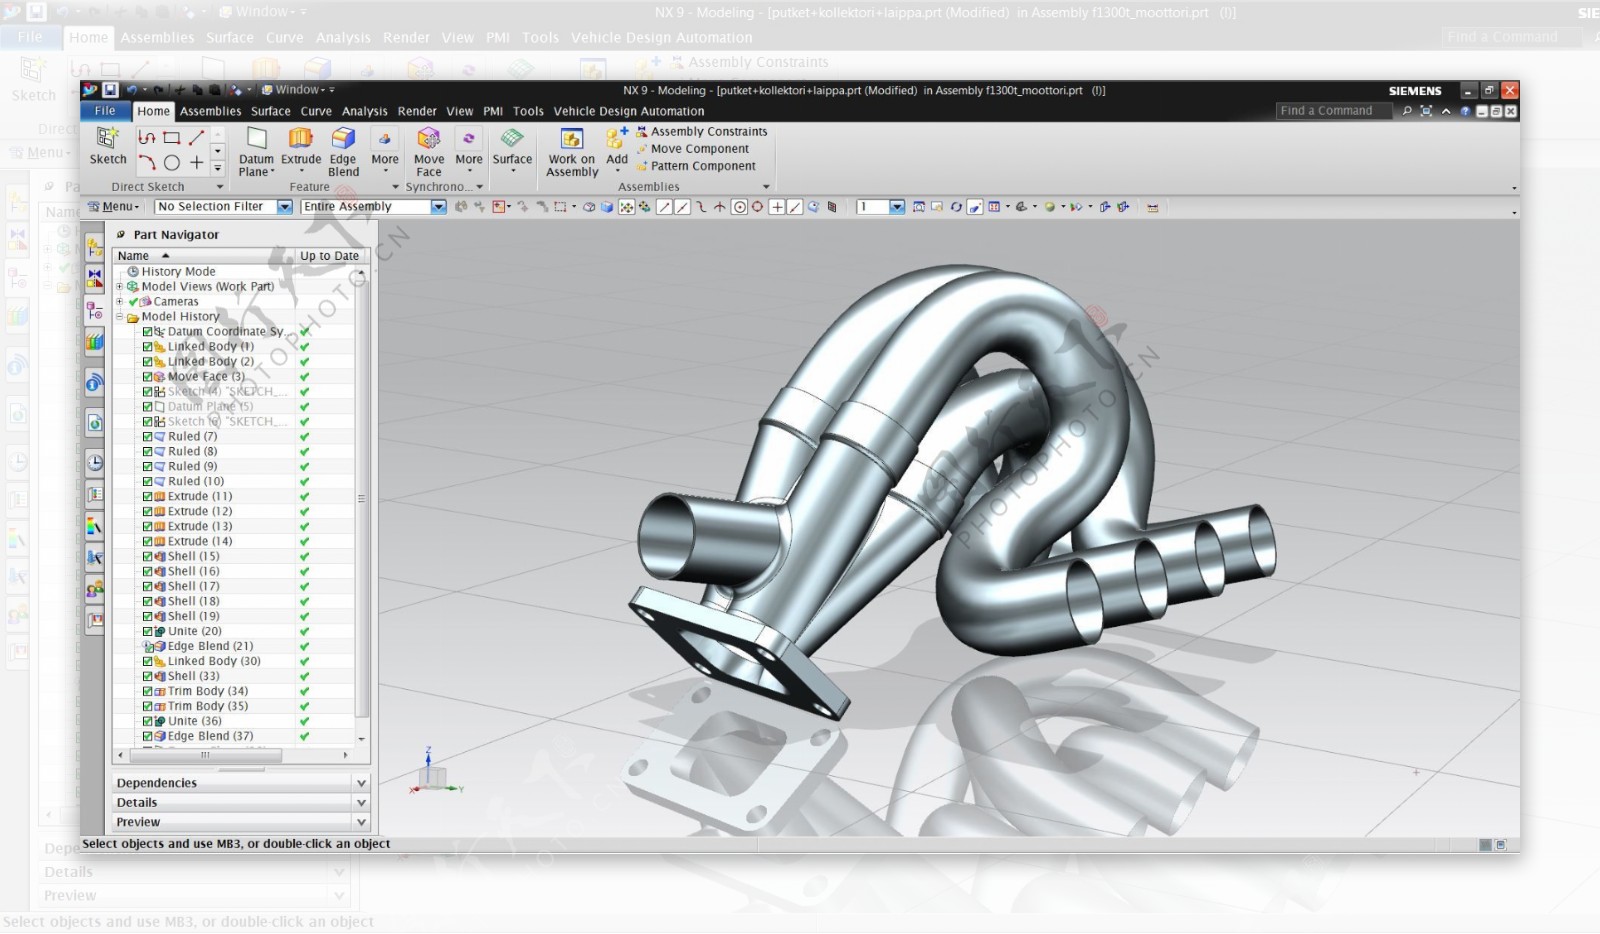Select the Line sketch tool

tap(197, 137)
